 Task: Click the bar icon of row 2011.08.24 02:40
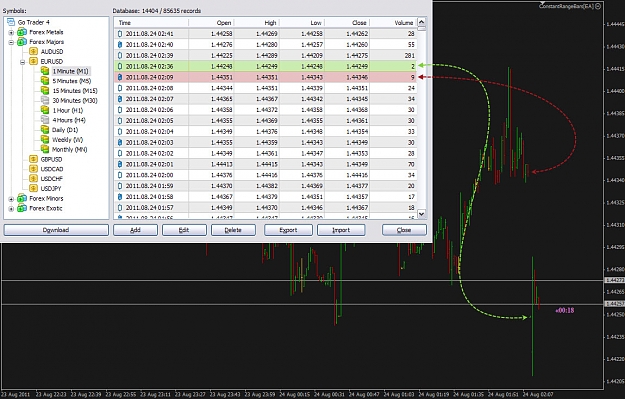click(x=120, y=45)
